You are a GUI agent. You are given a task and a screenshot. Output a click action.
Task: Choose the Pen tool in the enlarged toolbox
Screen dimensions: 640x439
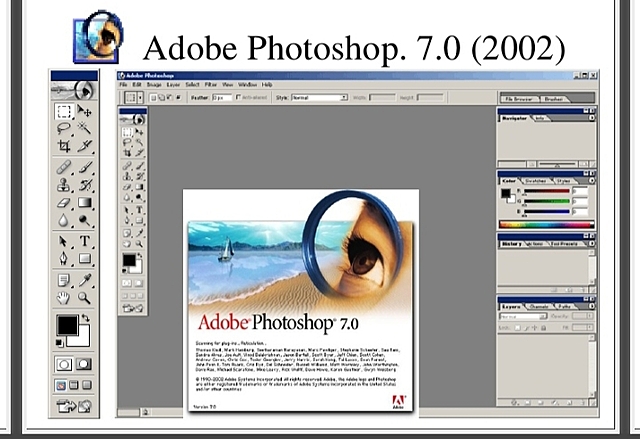64,258
